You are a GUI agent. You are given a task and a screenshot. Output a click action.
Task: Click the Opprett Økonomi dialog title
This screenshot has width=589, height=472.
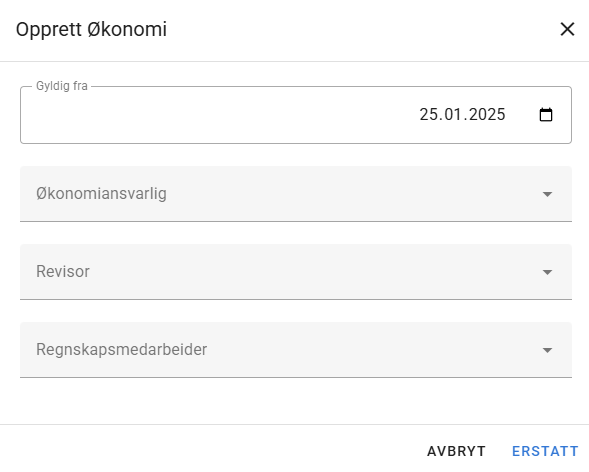pyautogui.click(x=91, y=29)
